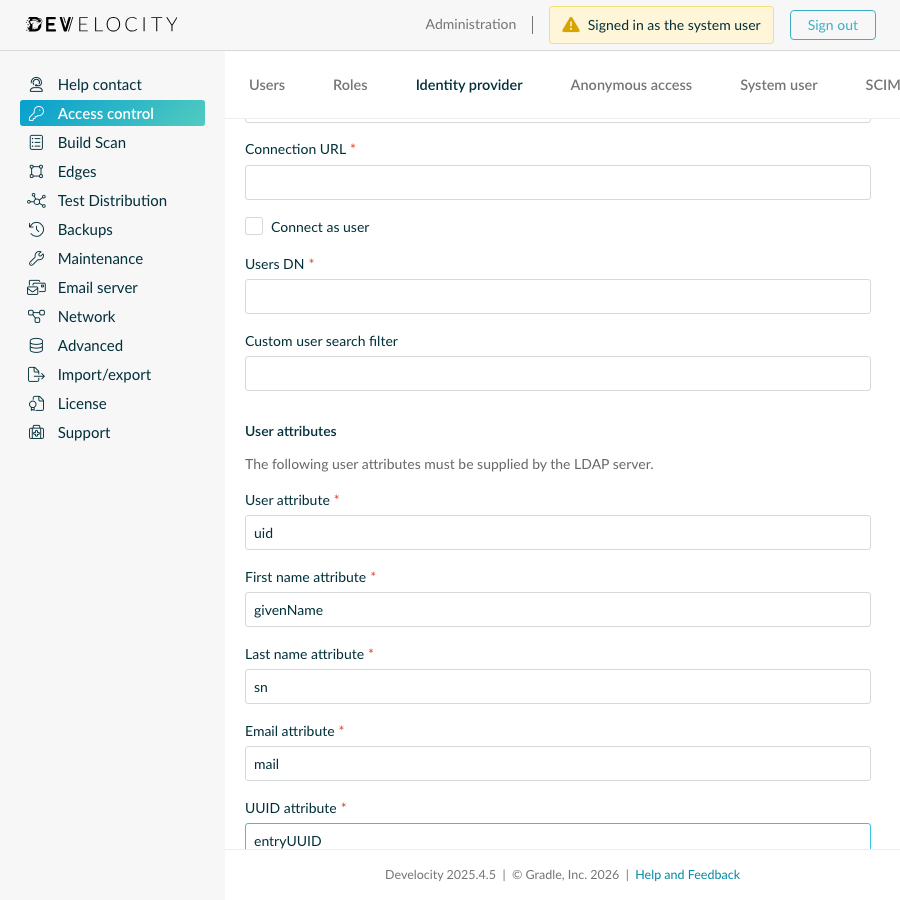Click inside the Connection URL field
The height and width of the screenshot is (900, 900).
tap(557, 182)
